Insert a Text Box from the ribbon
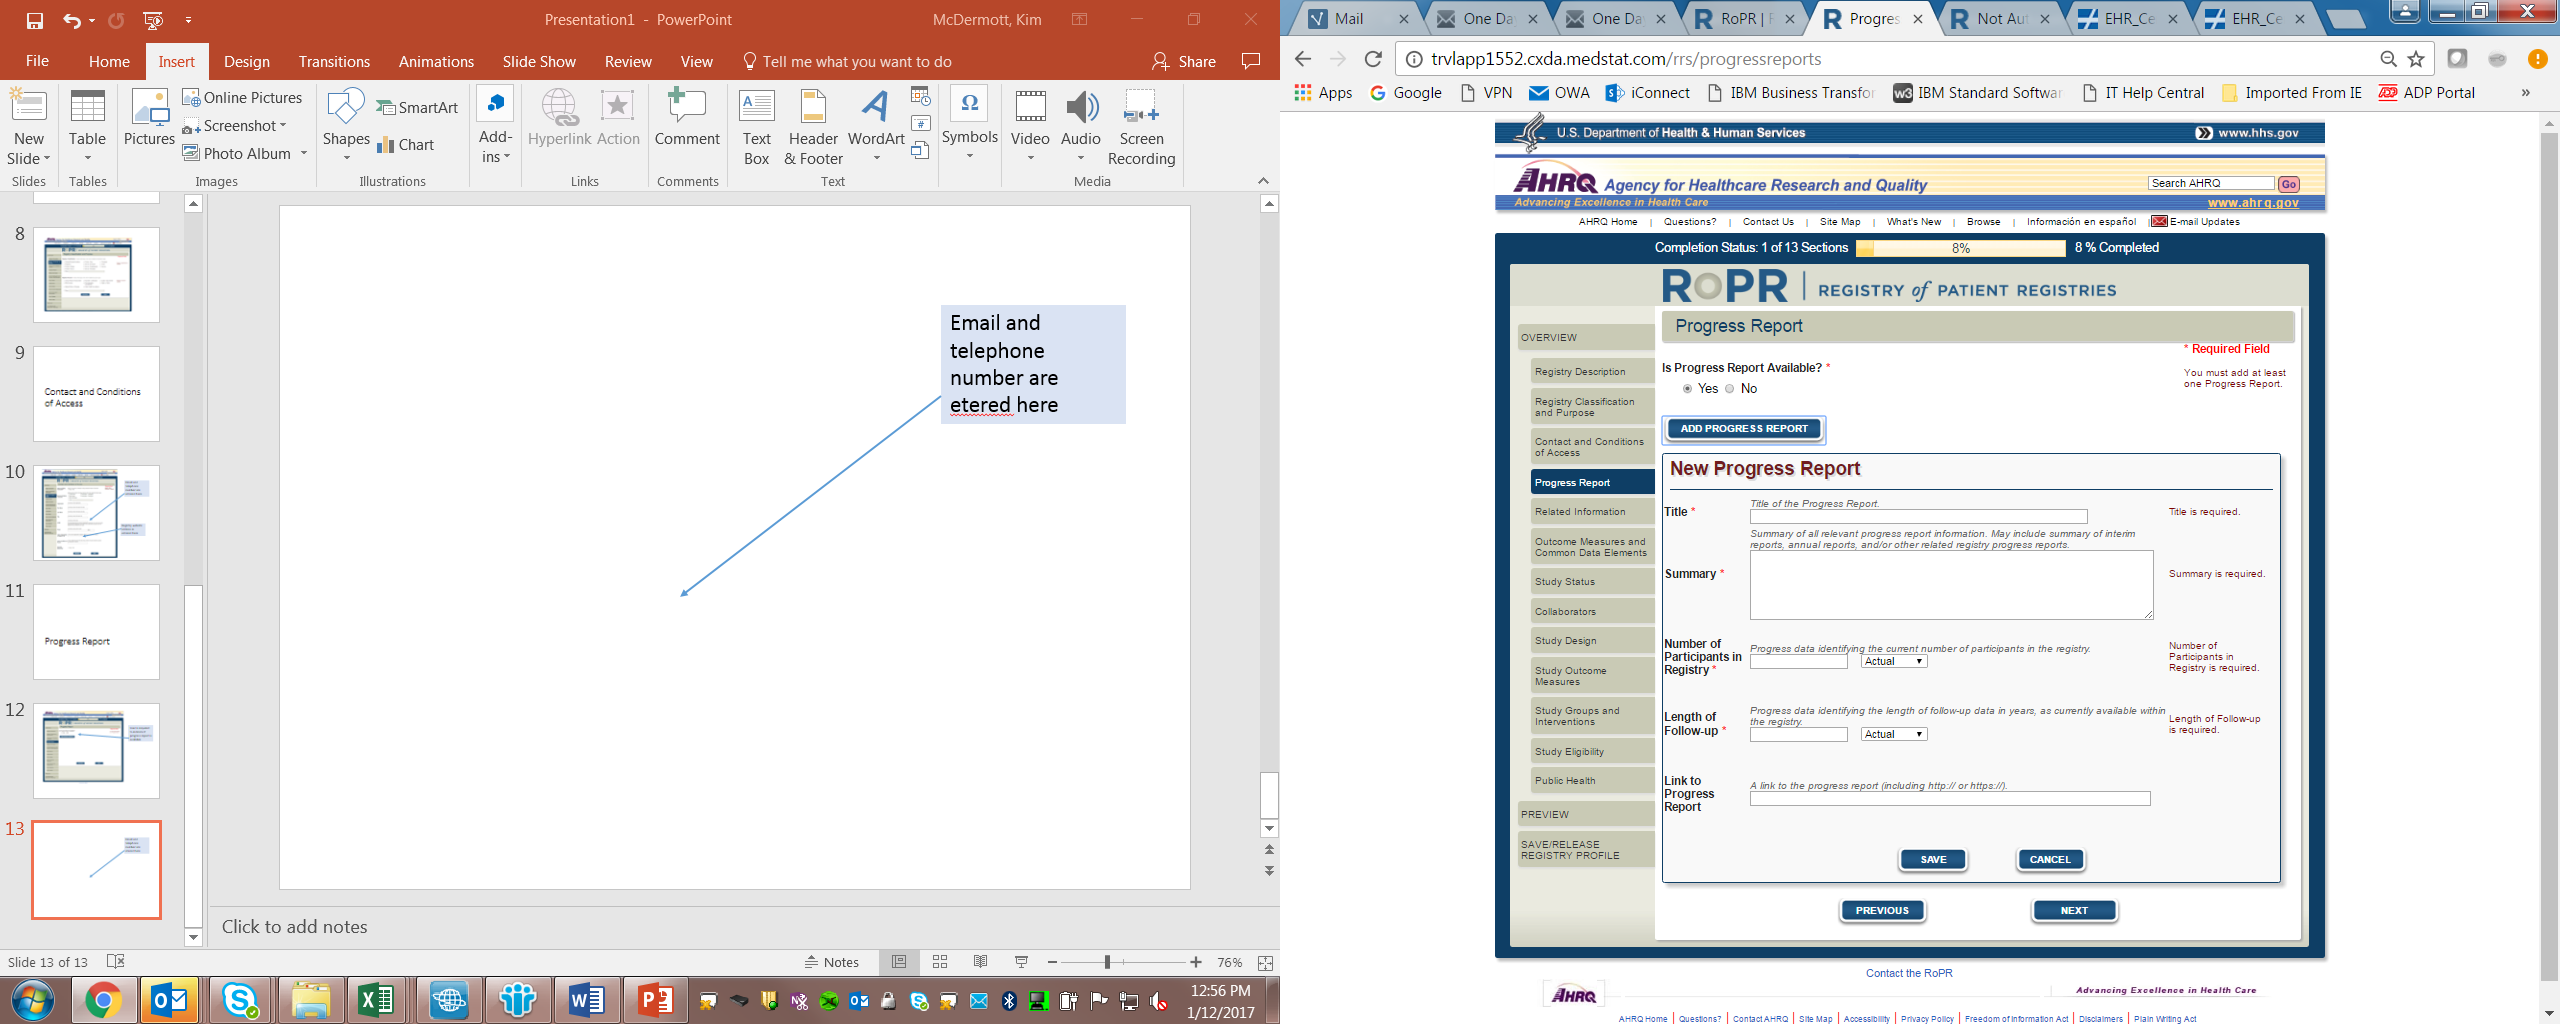Screen dimensions: 2560x1024 tap(756, 126)
